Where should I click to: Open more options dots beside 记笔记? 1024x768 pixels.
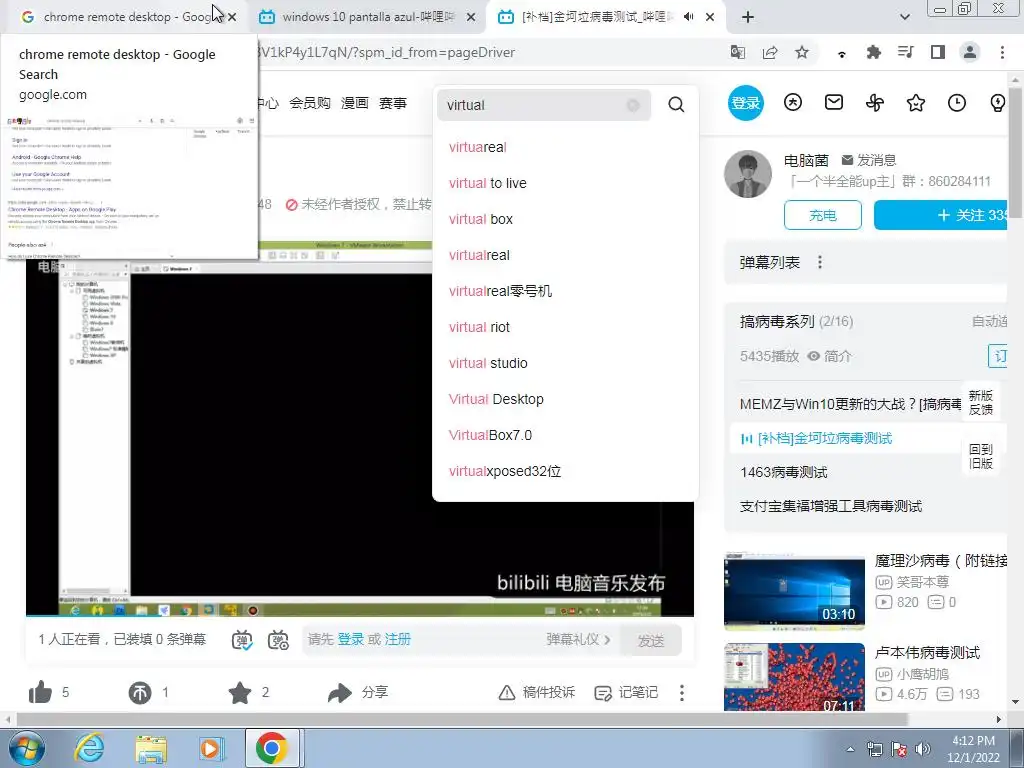682,693
